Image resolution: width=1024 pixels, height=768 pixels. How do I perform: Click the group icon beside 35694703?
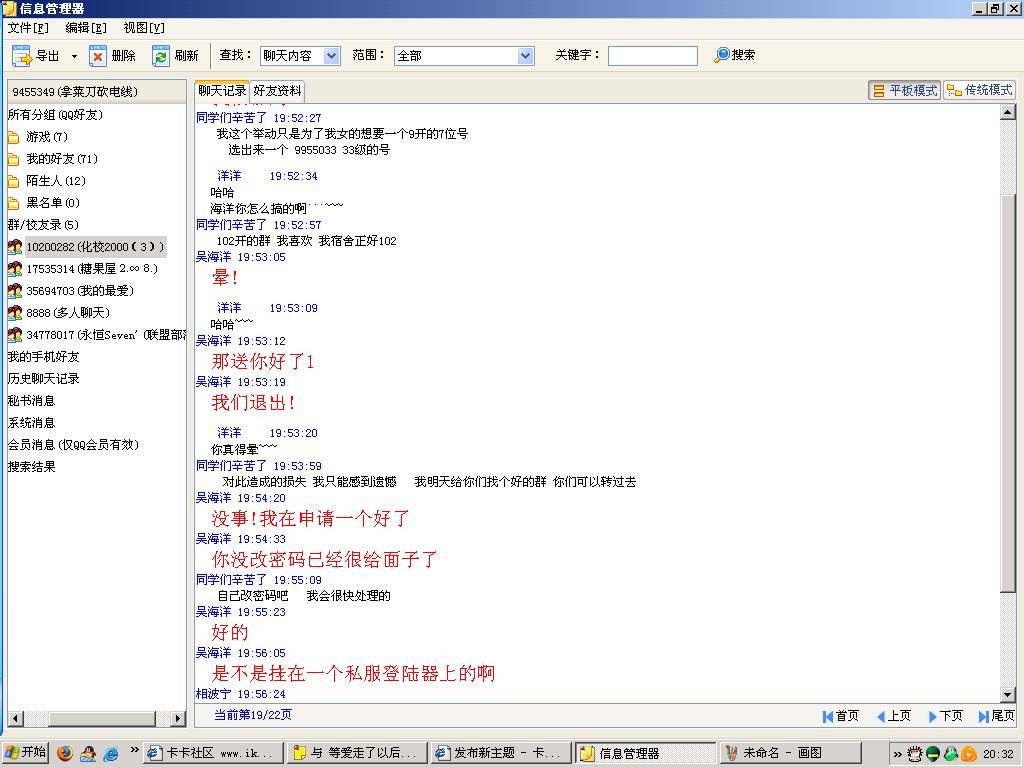14,291
